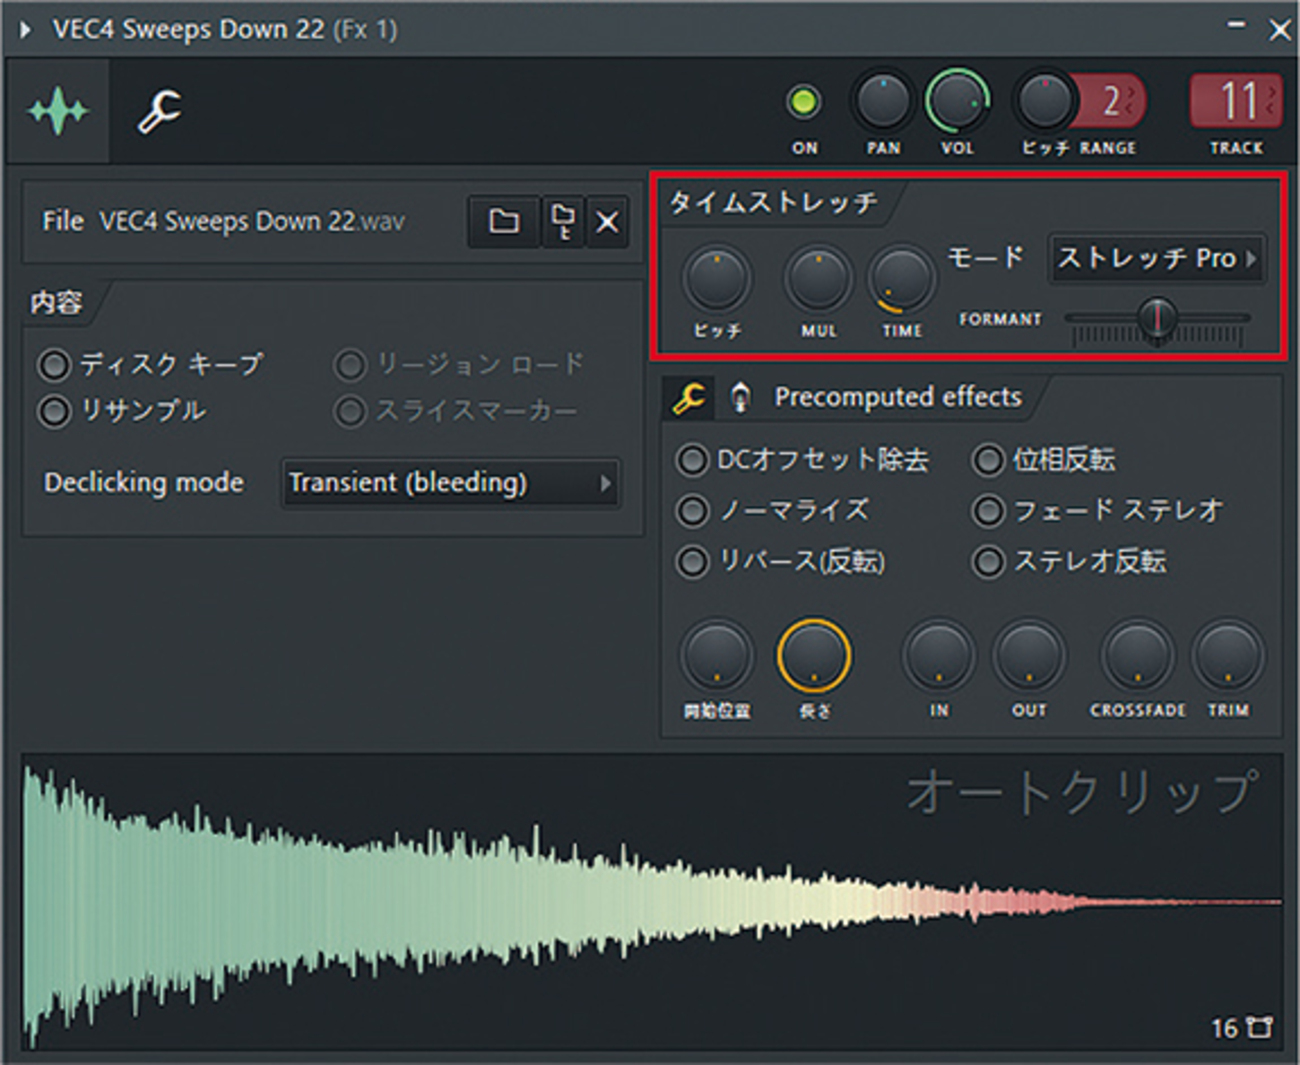Viewport: 1300px width, 1065px height.
Task: Click the FORMANT slider handle
Action: click(x=1157, y=318)
